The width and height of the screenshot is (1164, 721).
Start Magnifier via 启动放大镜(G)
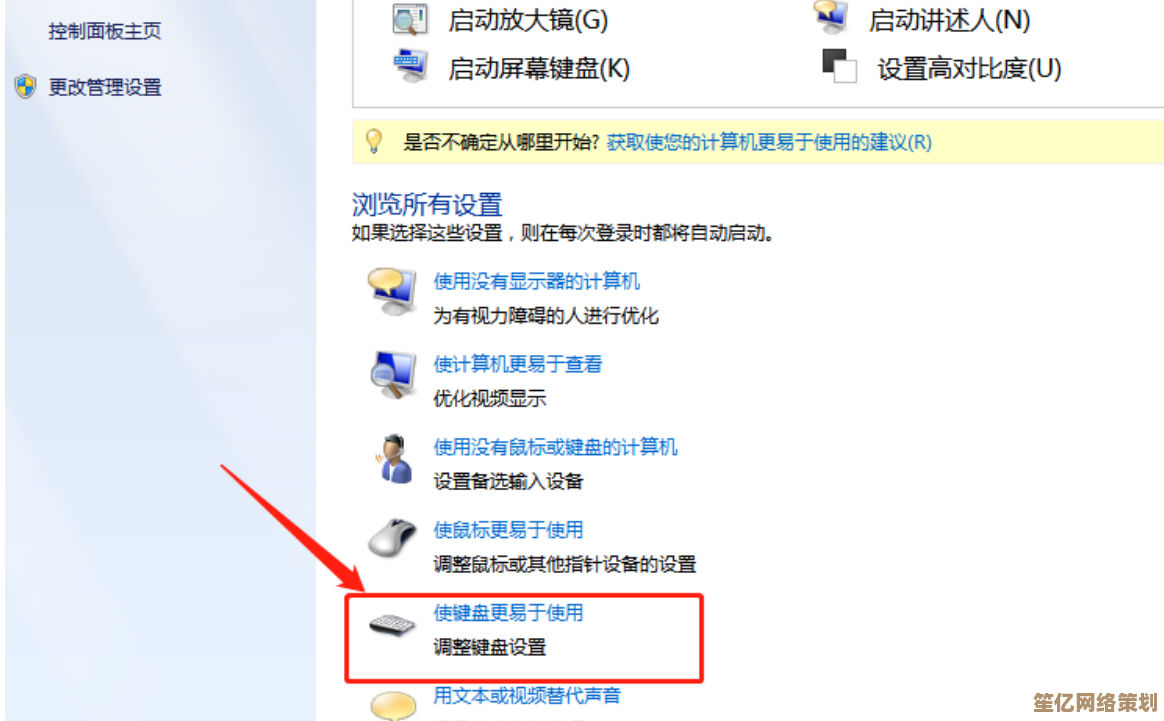point(528,20)
